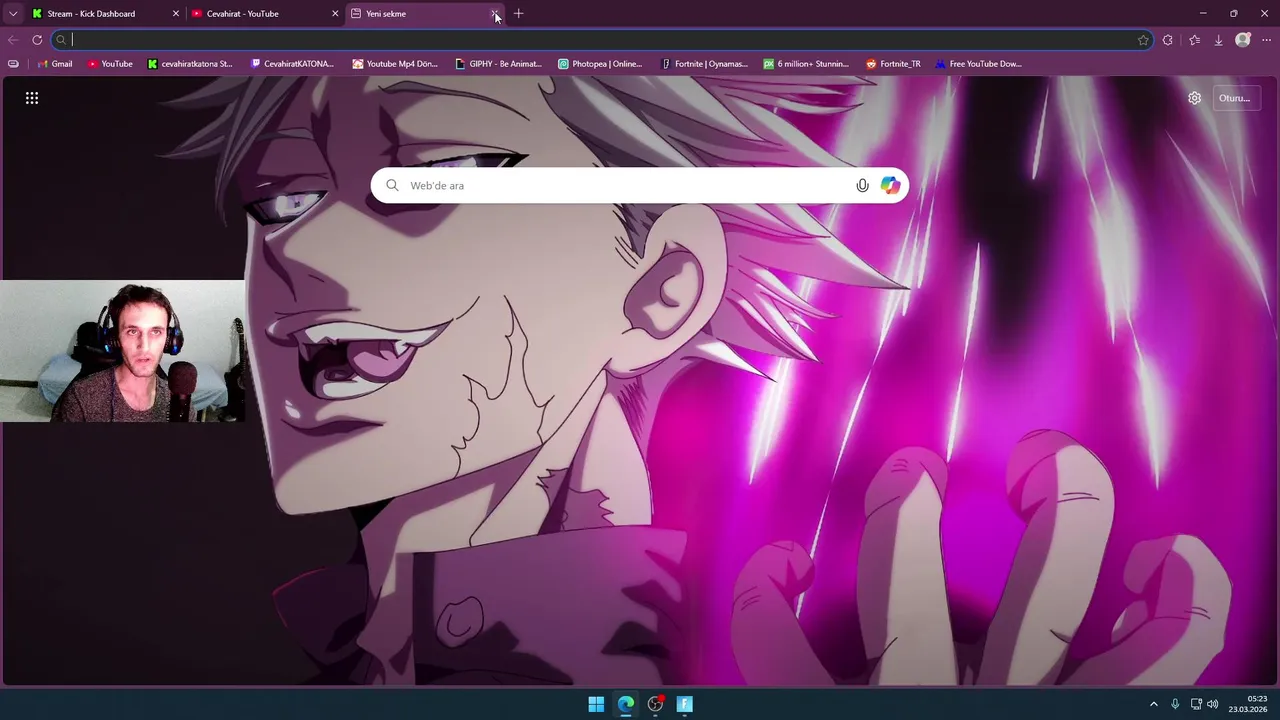Viewport: 1280px width, 720px height.
Task: Start voice search with microphone icon
Action: click(863, 185)
